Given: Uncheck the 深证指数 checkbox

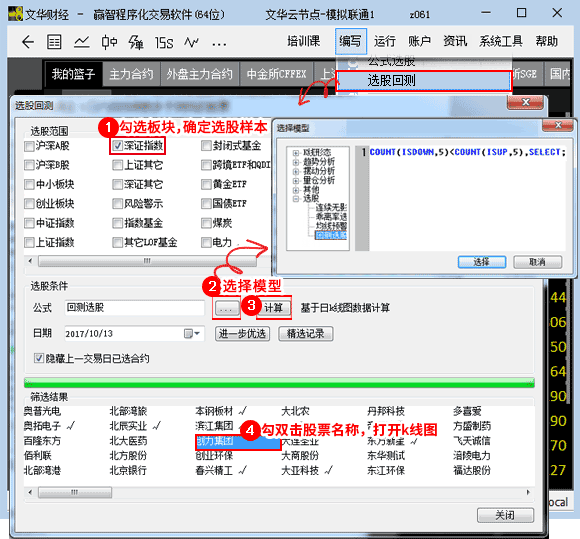Looking at the screenshot, I should pyautogui.click(x=117, y=146).
